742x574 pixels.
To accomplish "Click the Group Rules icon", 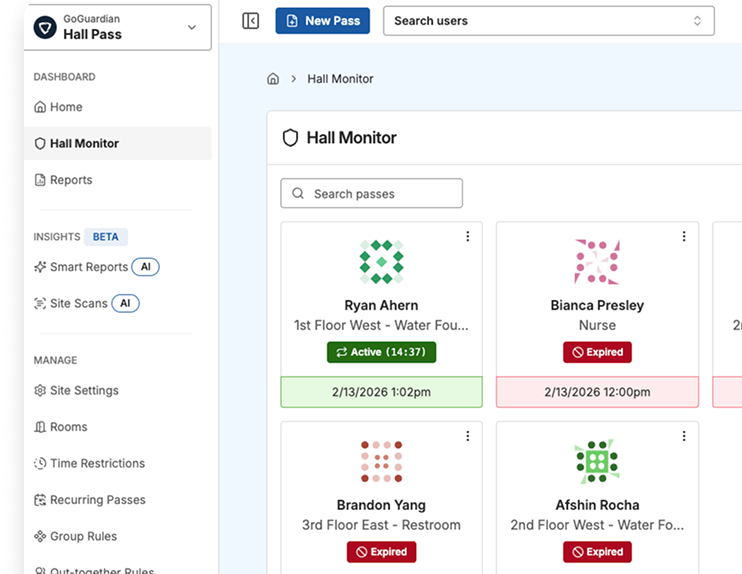I will click(x=40, y=536).
